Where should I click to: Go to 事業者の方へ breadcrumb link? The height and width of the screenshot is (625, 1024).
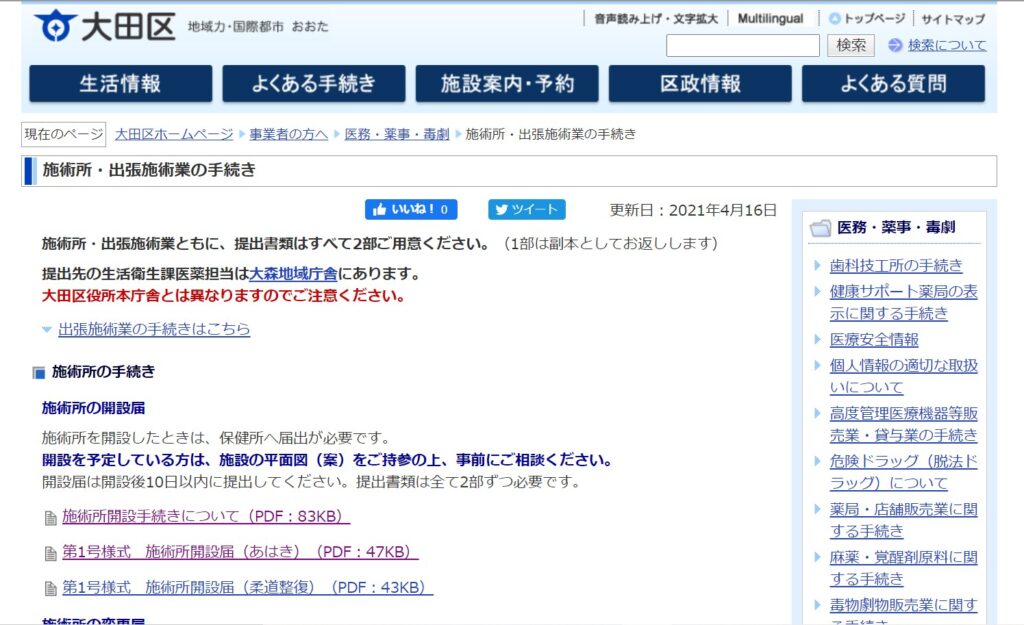(x=288, y=134)
